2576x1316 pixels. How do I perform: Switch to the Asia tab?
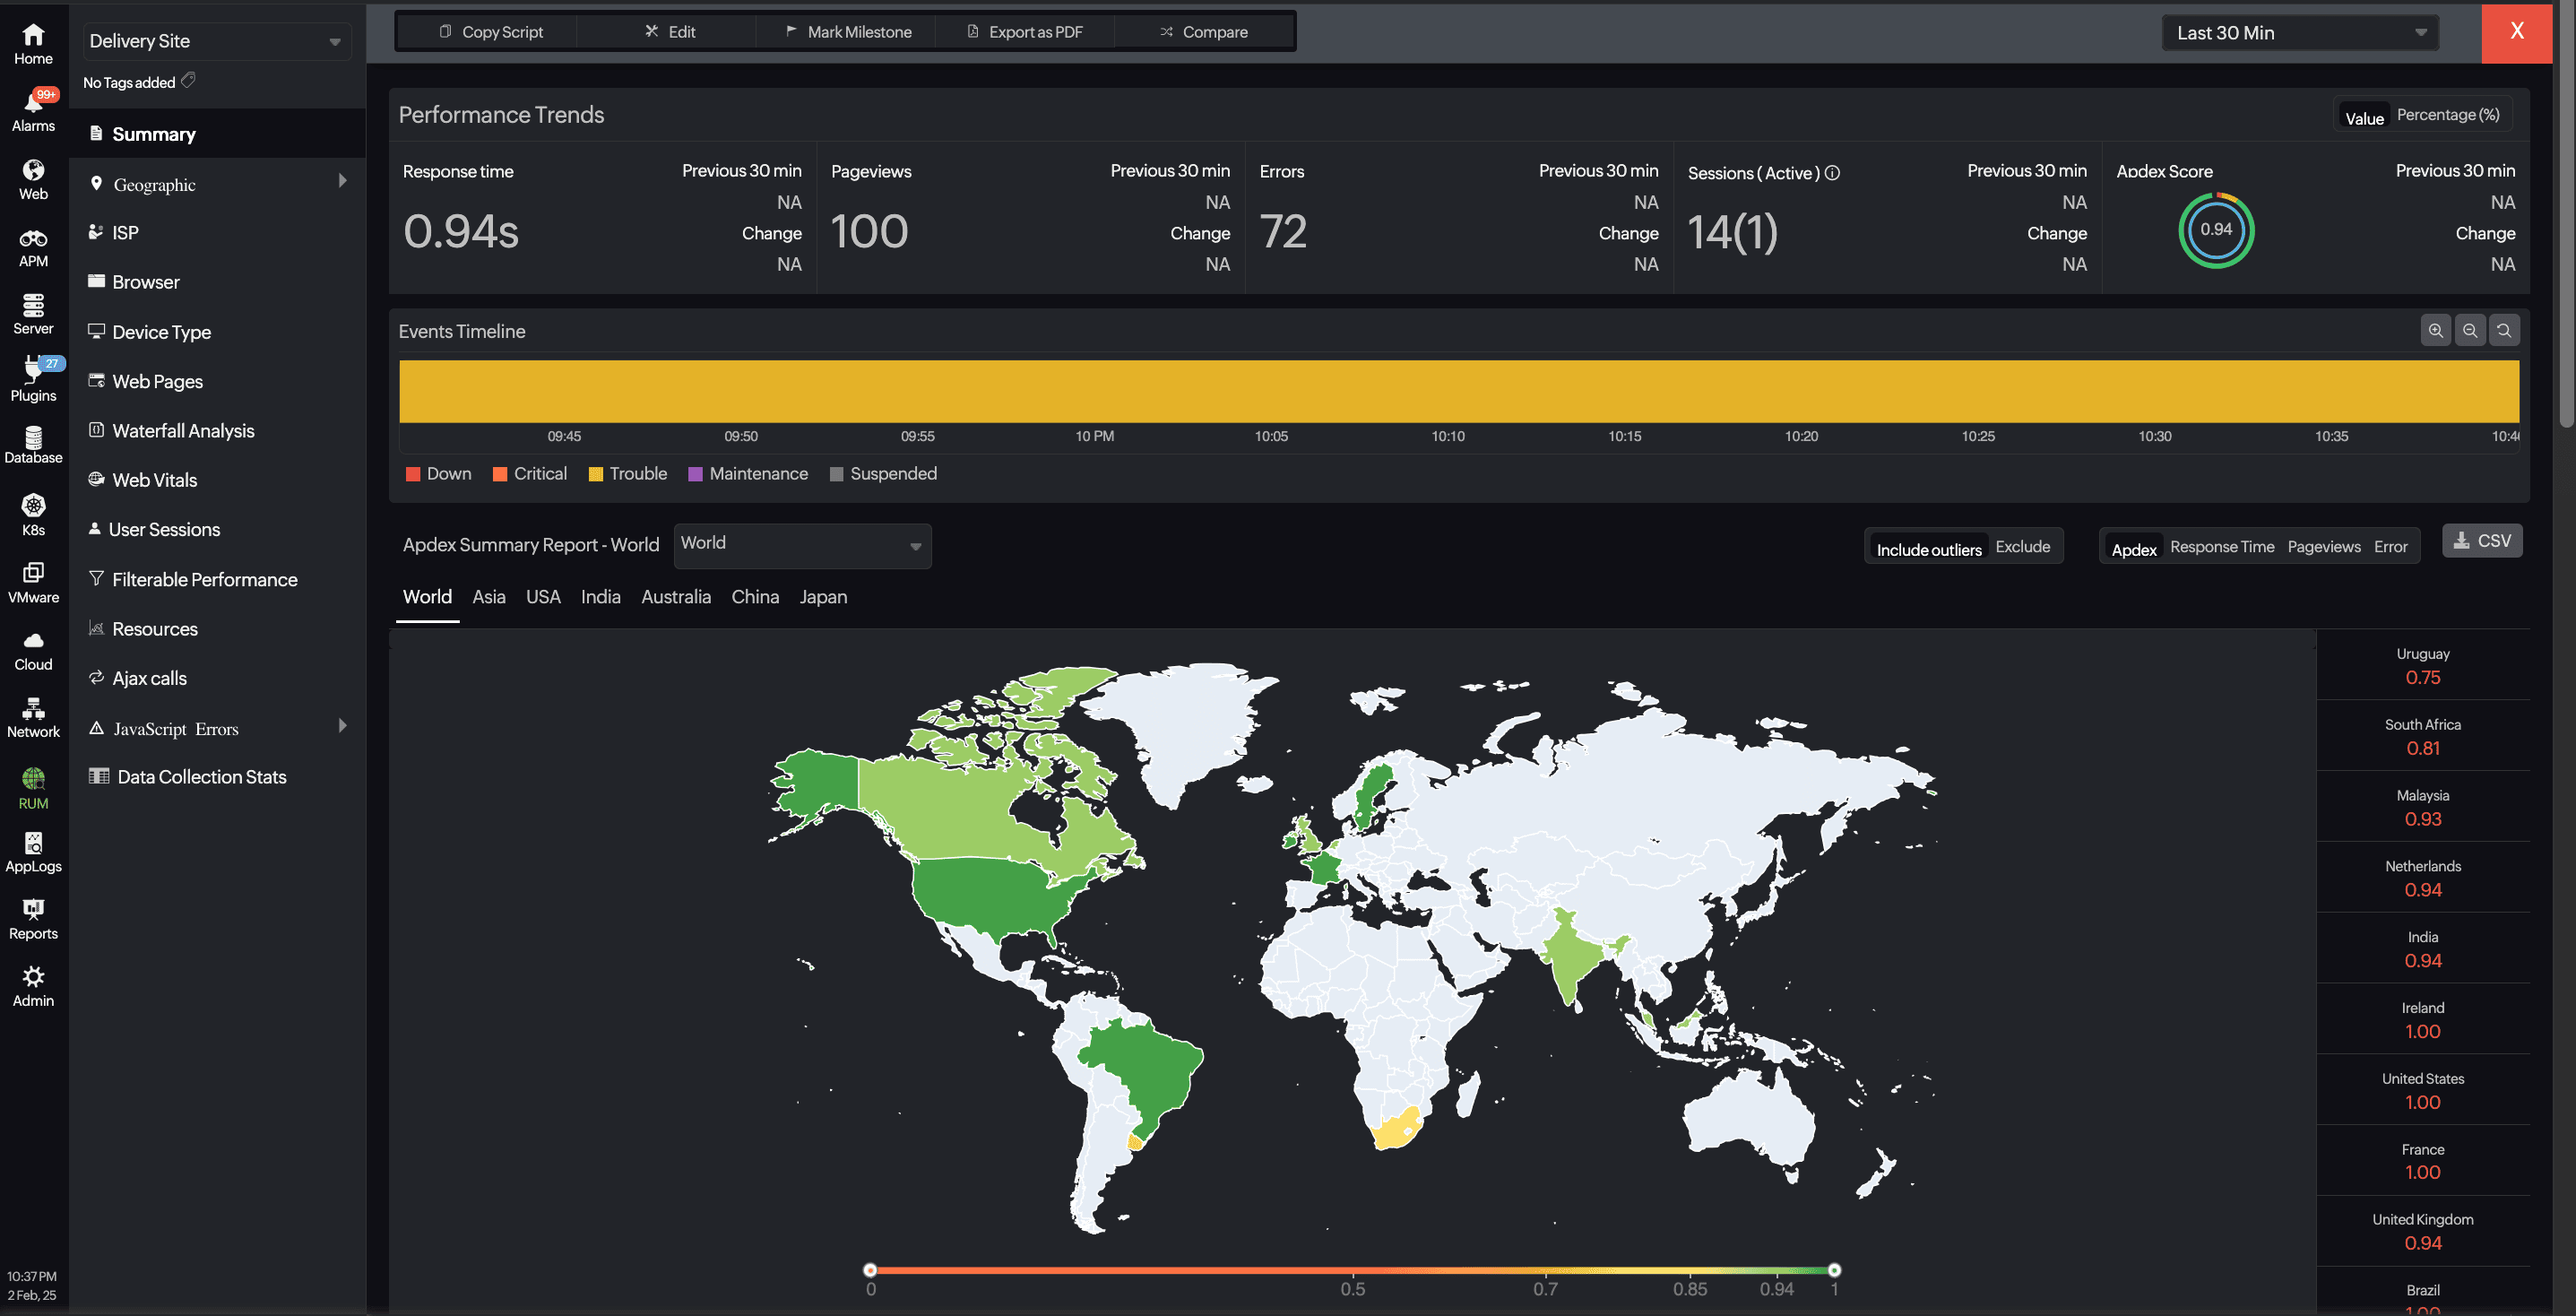point(488,597)
